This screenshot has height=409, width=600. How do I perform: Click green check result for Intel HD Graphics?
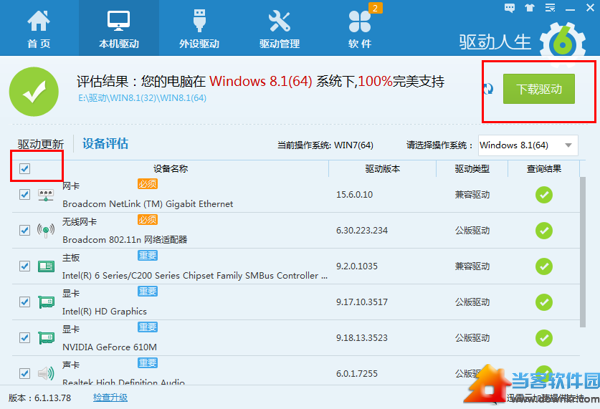tap(544, 302)
